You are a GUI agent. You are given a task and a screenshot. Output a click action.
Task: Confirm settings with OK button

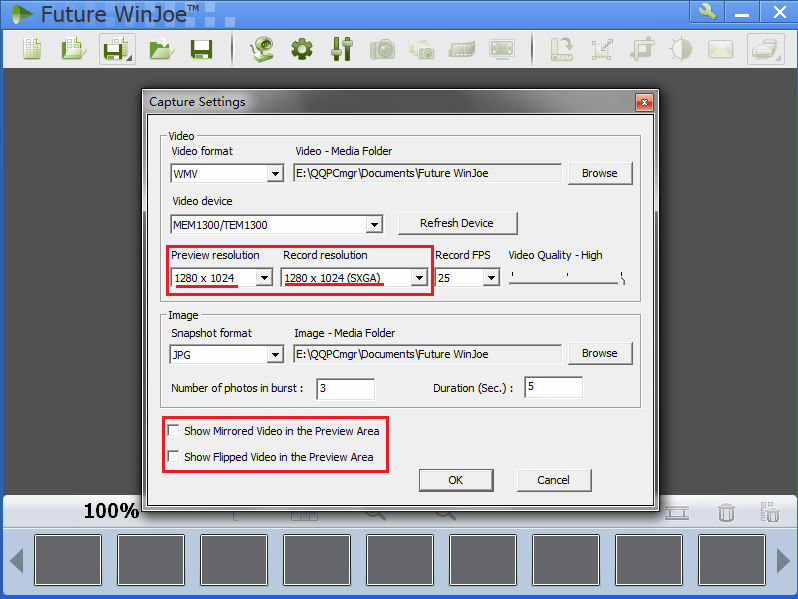456,480
